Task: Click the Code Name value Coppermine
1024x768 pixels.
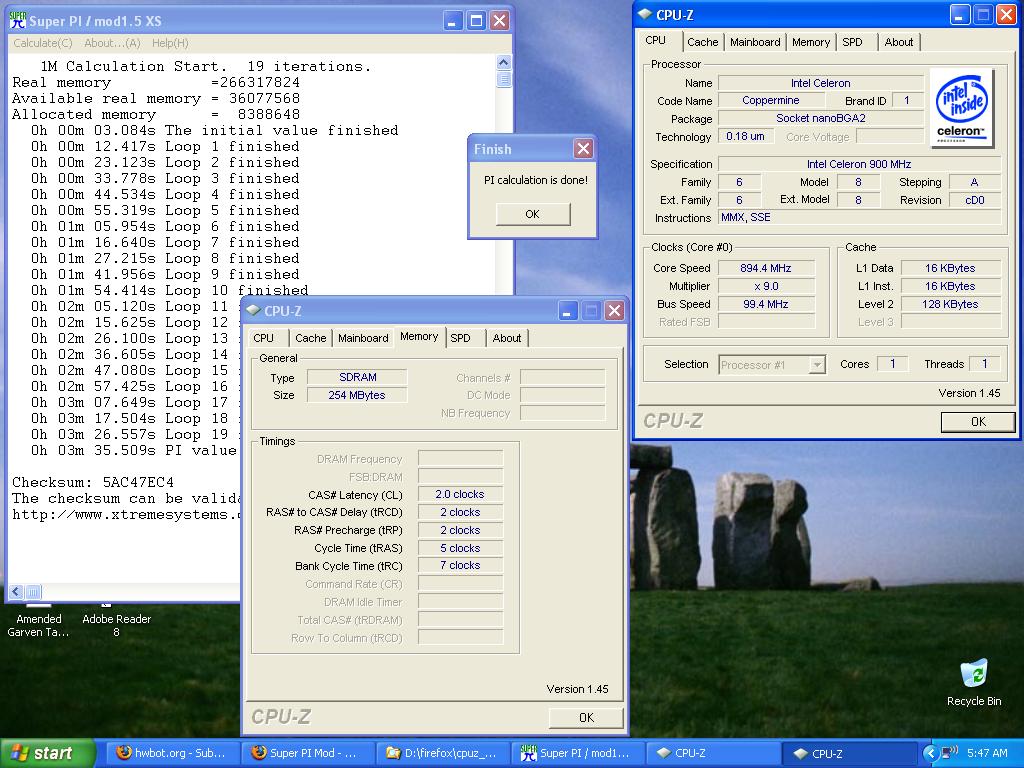Action: 771,101
